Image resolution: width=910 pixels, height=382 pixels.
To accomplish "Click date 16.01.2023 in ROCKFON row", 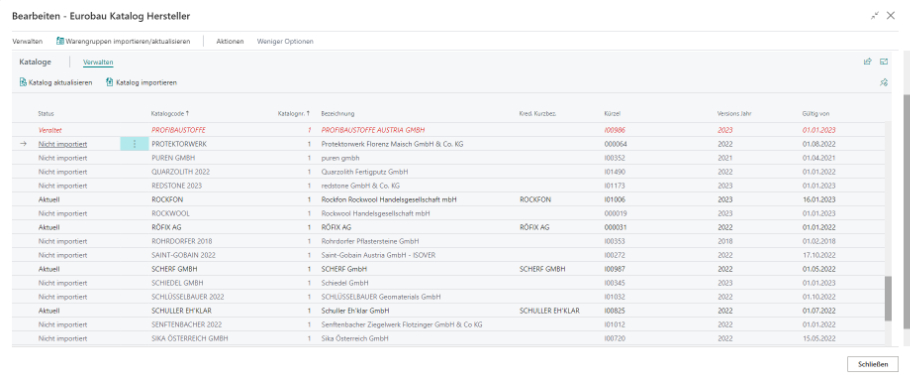I will 819,200.
